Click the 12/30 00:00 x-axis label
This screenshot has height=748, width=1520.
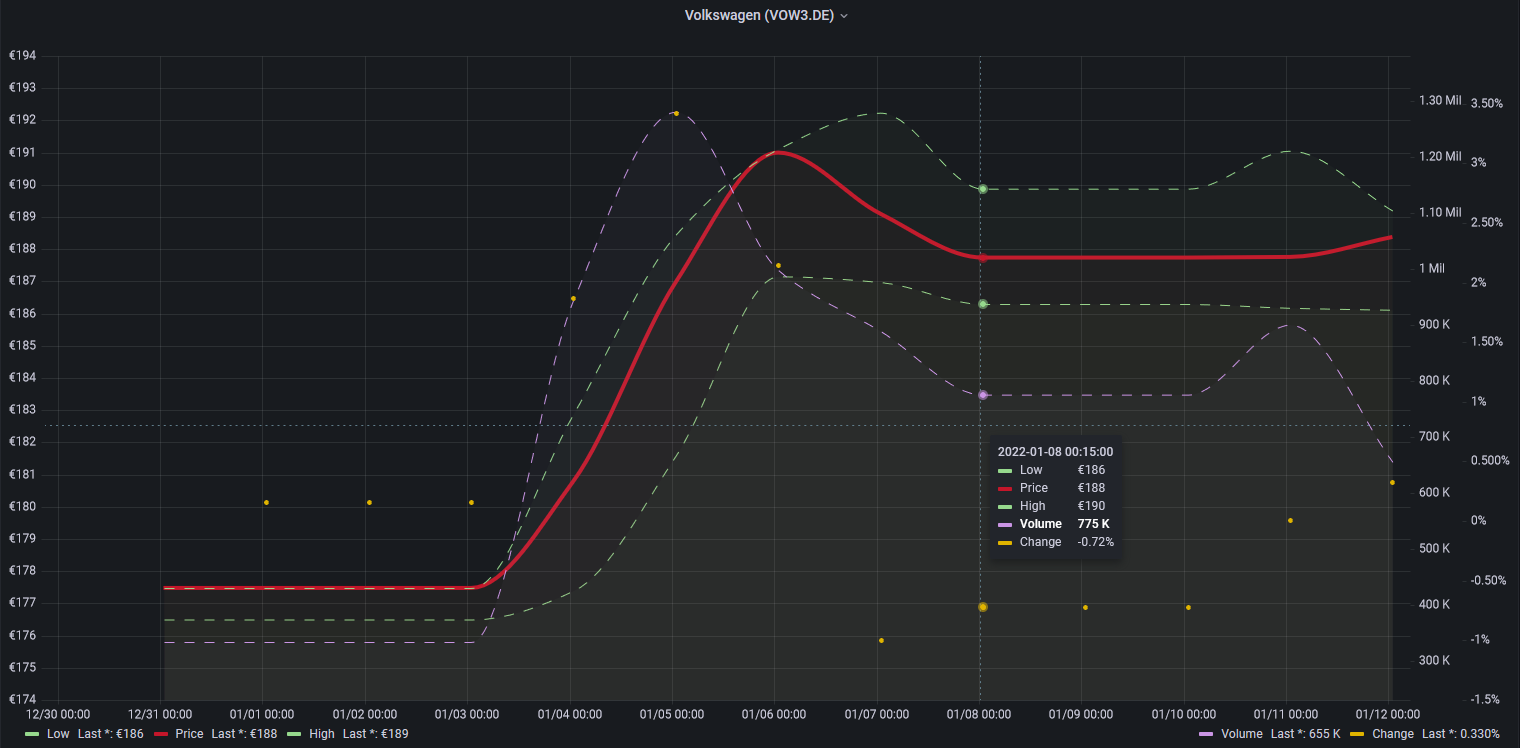click(57, 714)
